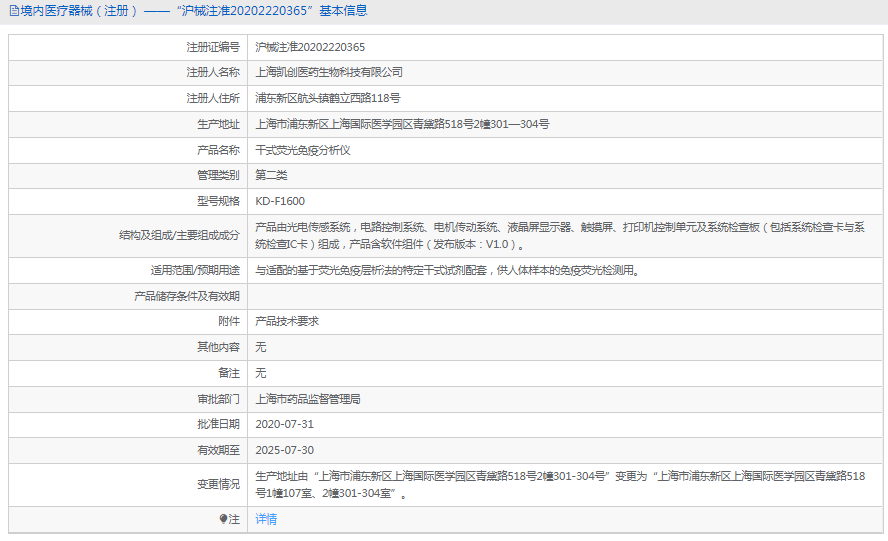Click attachment text 产品技术要求
This screenshot has width=888, height=541.
click(287, 321)
